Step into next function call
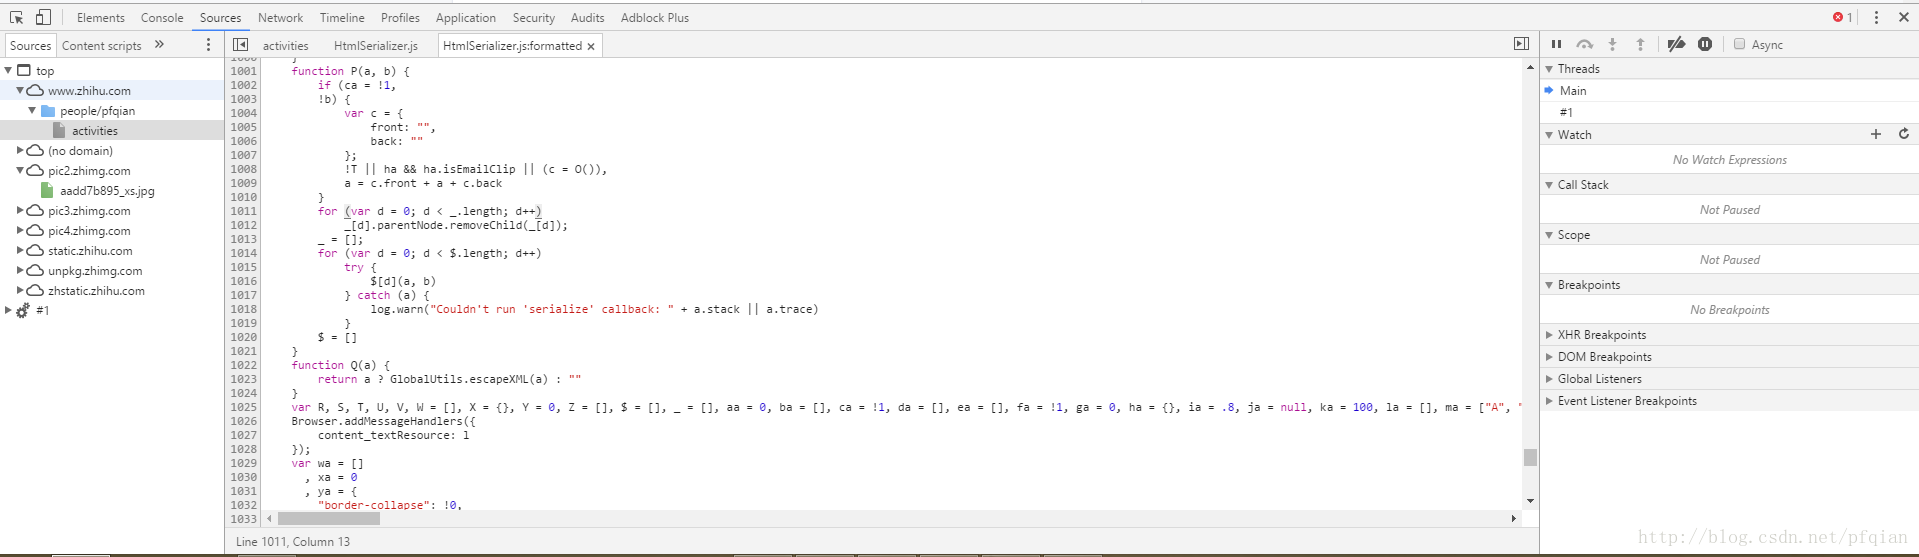The width and height of the screenshot is (1919, 557). [x=1612, y=44]
